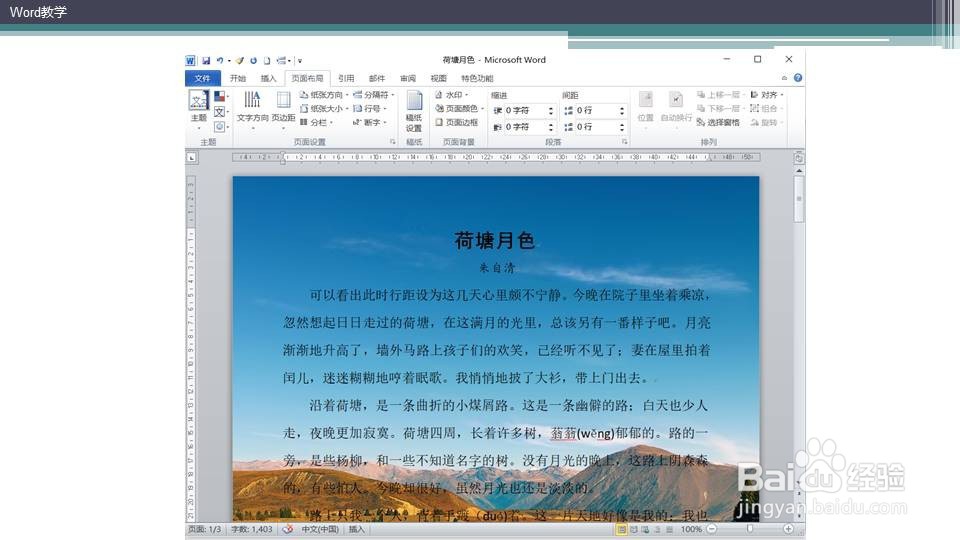Switch to the Insert (插入) ribbon tab
960x540 pixels.
(268, 78)
